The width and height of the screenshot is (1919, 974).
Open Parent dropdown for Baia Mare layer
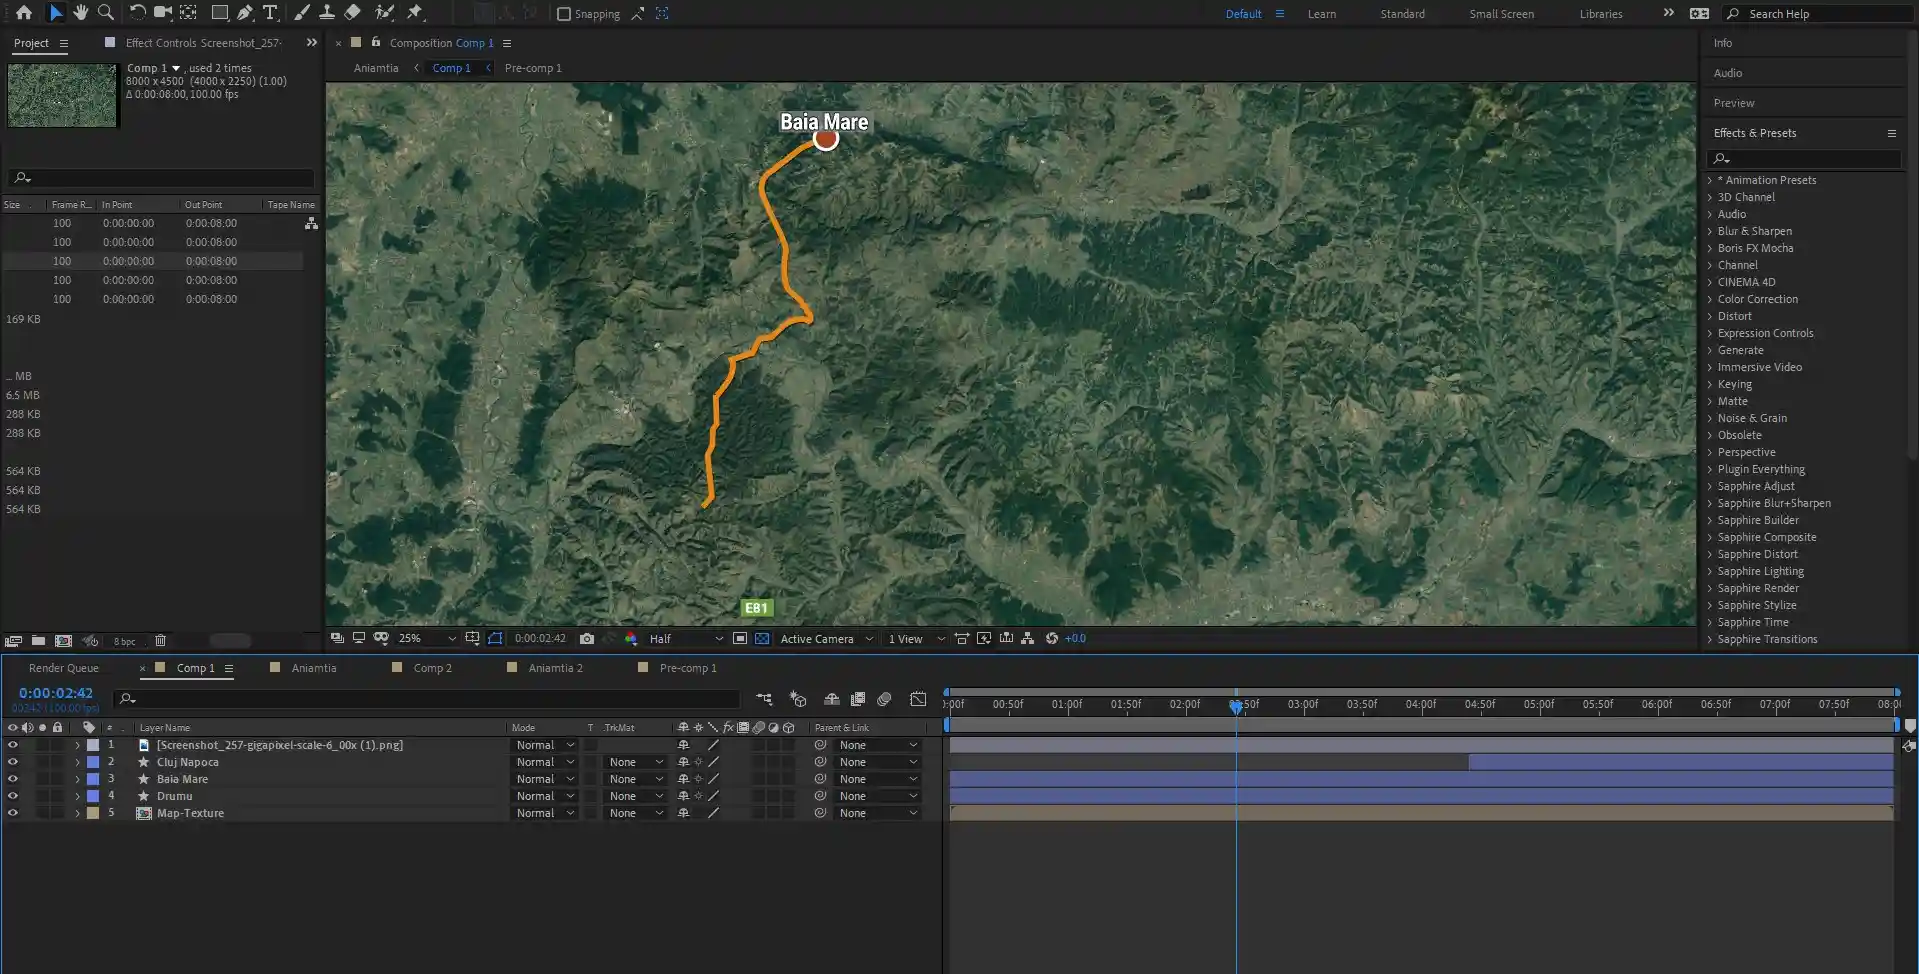pos(878,779)
